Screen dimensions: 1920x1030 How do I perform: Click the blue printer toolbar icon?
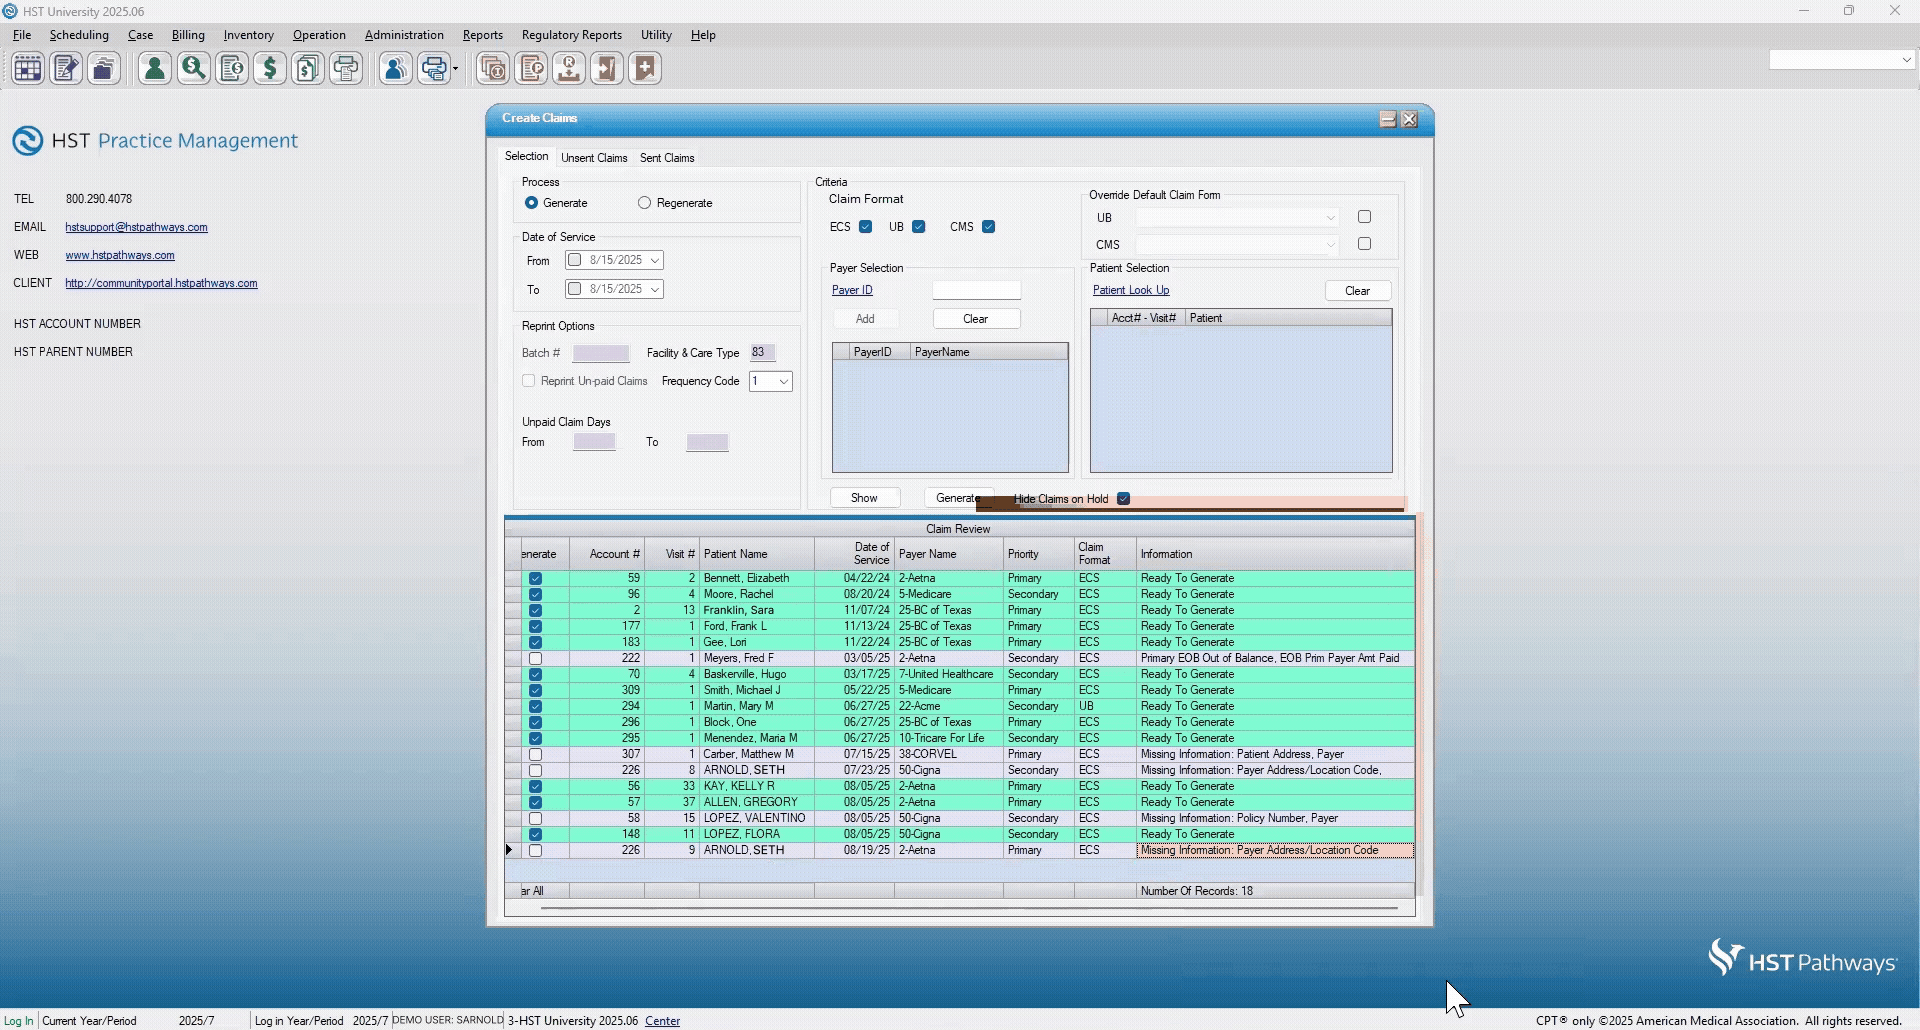click(x=434, y=69)
